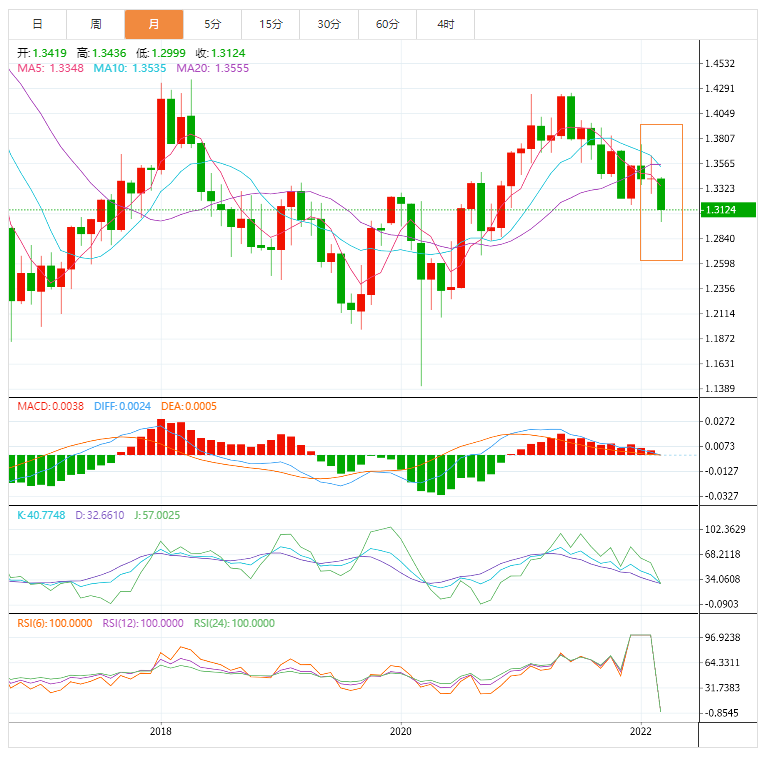771x757 pixels.
Task: Show the 60分 interval chart
Action: pos(387,24)
